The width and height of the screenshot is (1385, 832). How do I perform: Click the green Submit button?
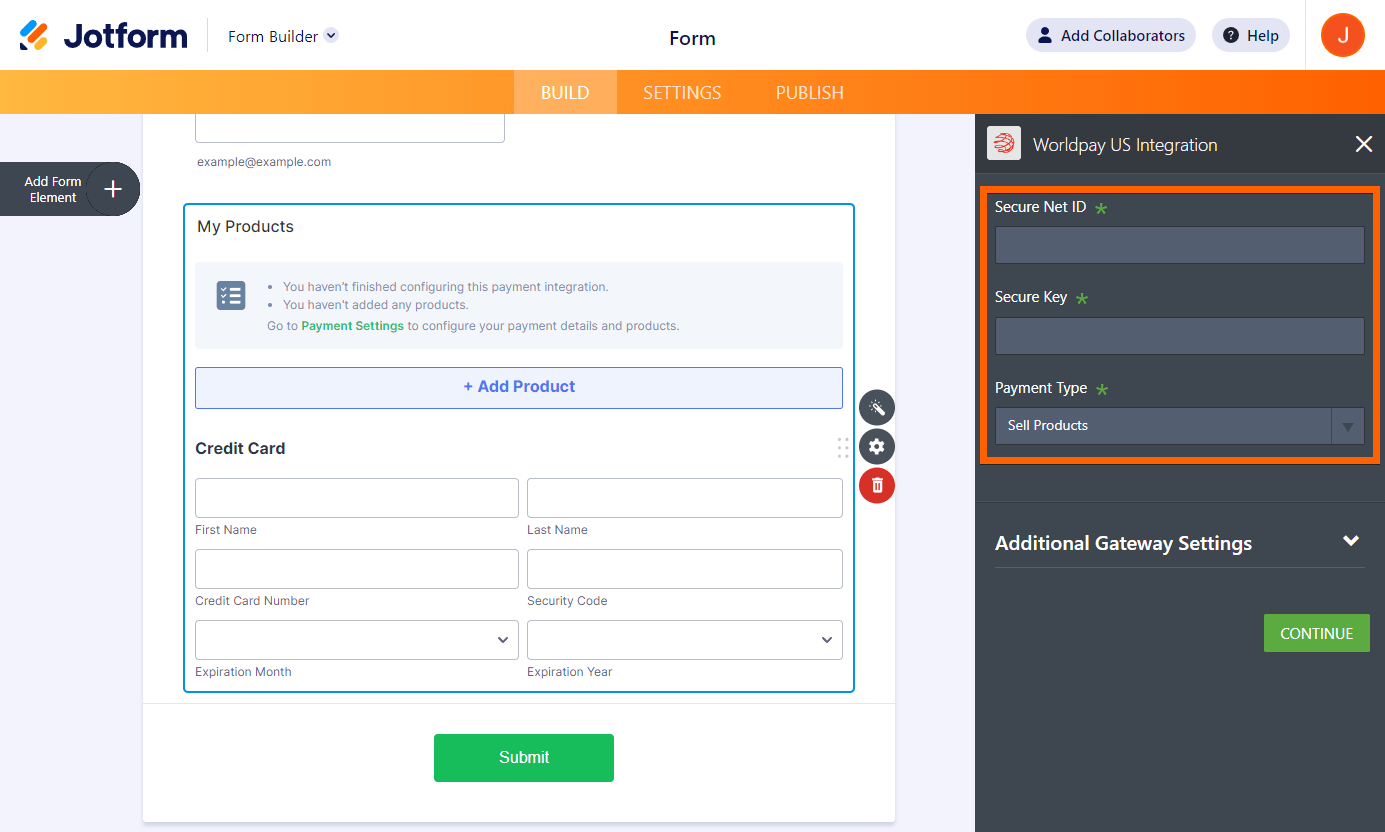pyautogui.click(x=524, y=758)
